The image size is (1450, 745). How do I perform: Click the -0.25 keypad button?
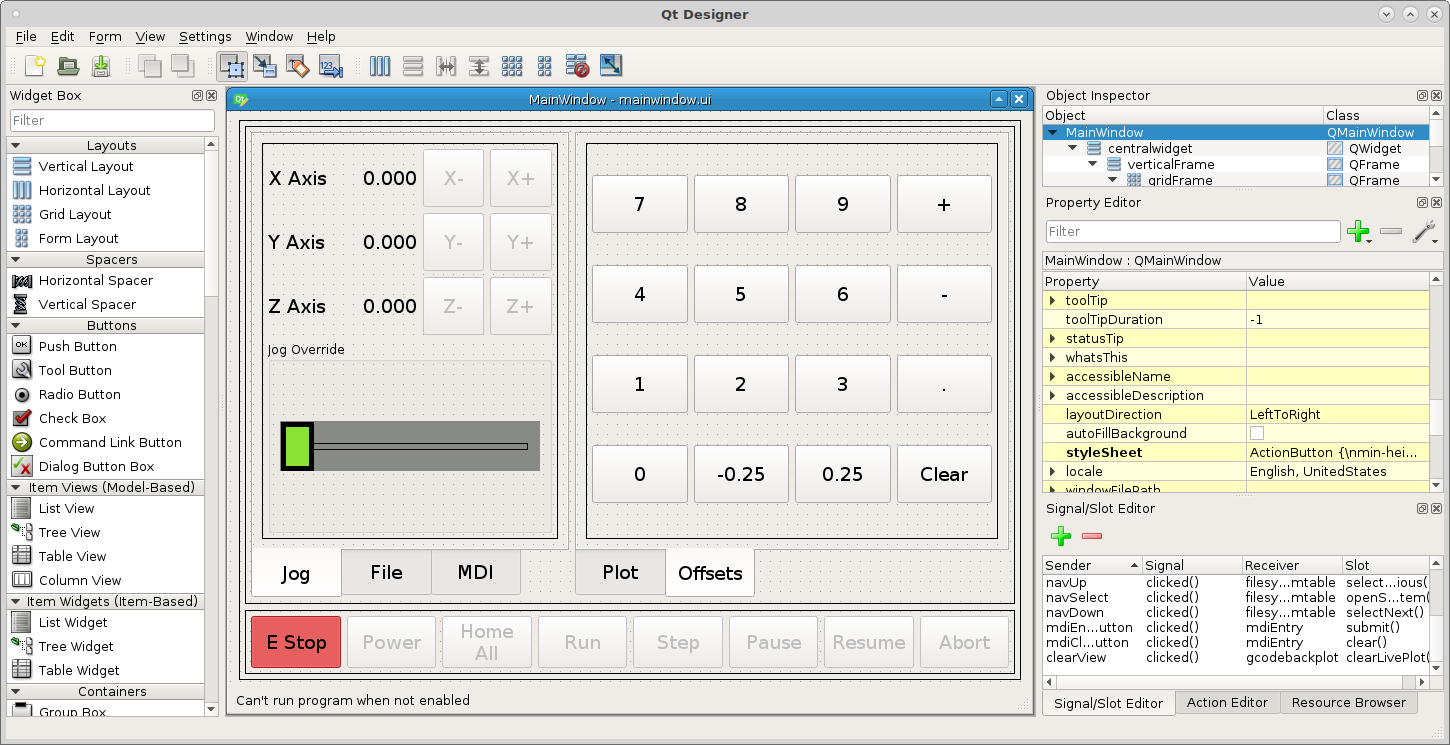pos(741,474)
